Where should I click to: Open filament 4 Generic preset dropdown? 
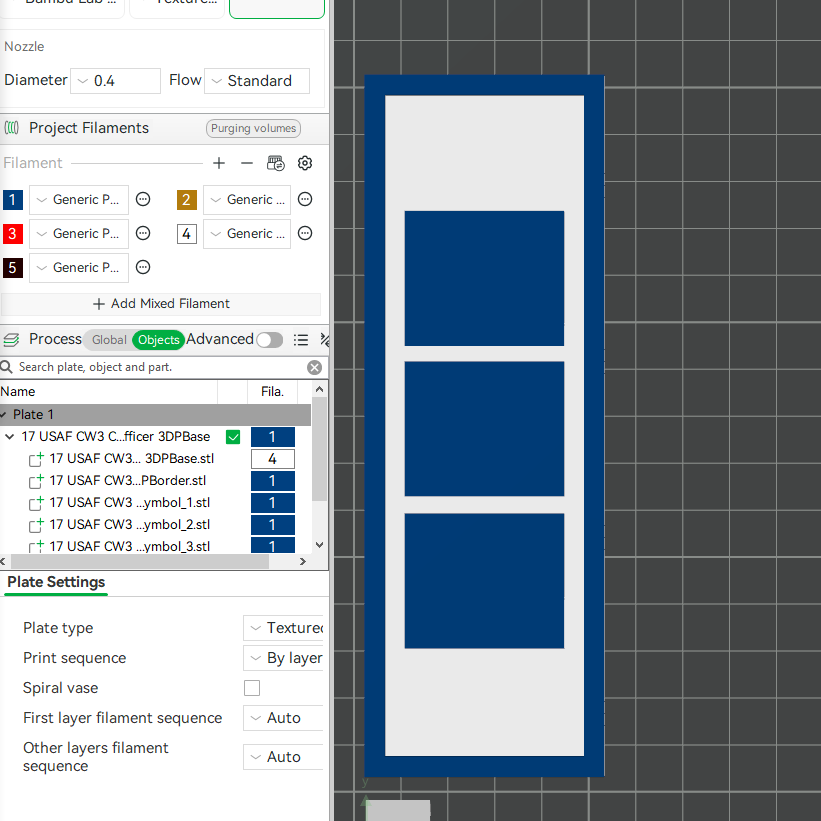(x=247, y=234)
